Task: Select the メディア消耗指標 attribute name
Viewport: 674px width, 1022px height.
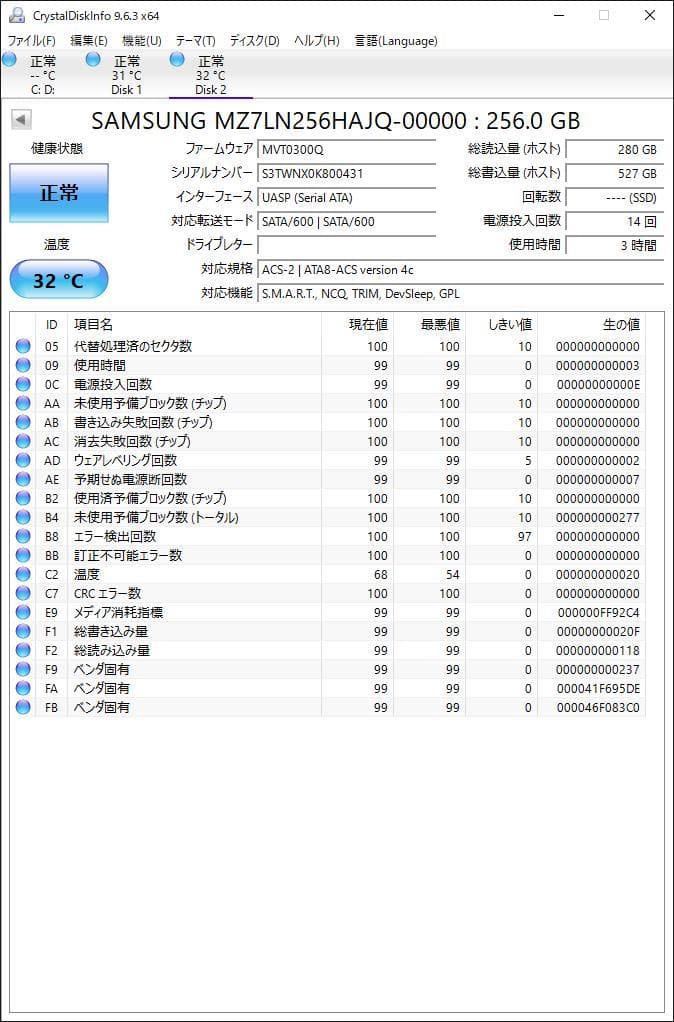Action: (118, 612)
